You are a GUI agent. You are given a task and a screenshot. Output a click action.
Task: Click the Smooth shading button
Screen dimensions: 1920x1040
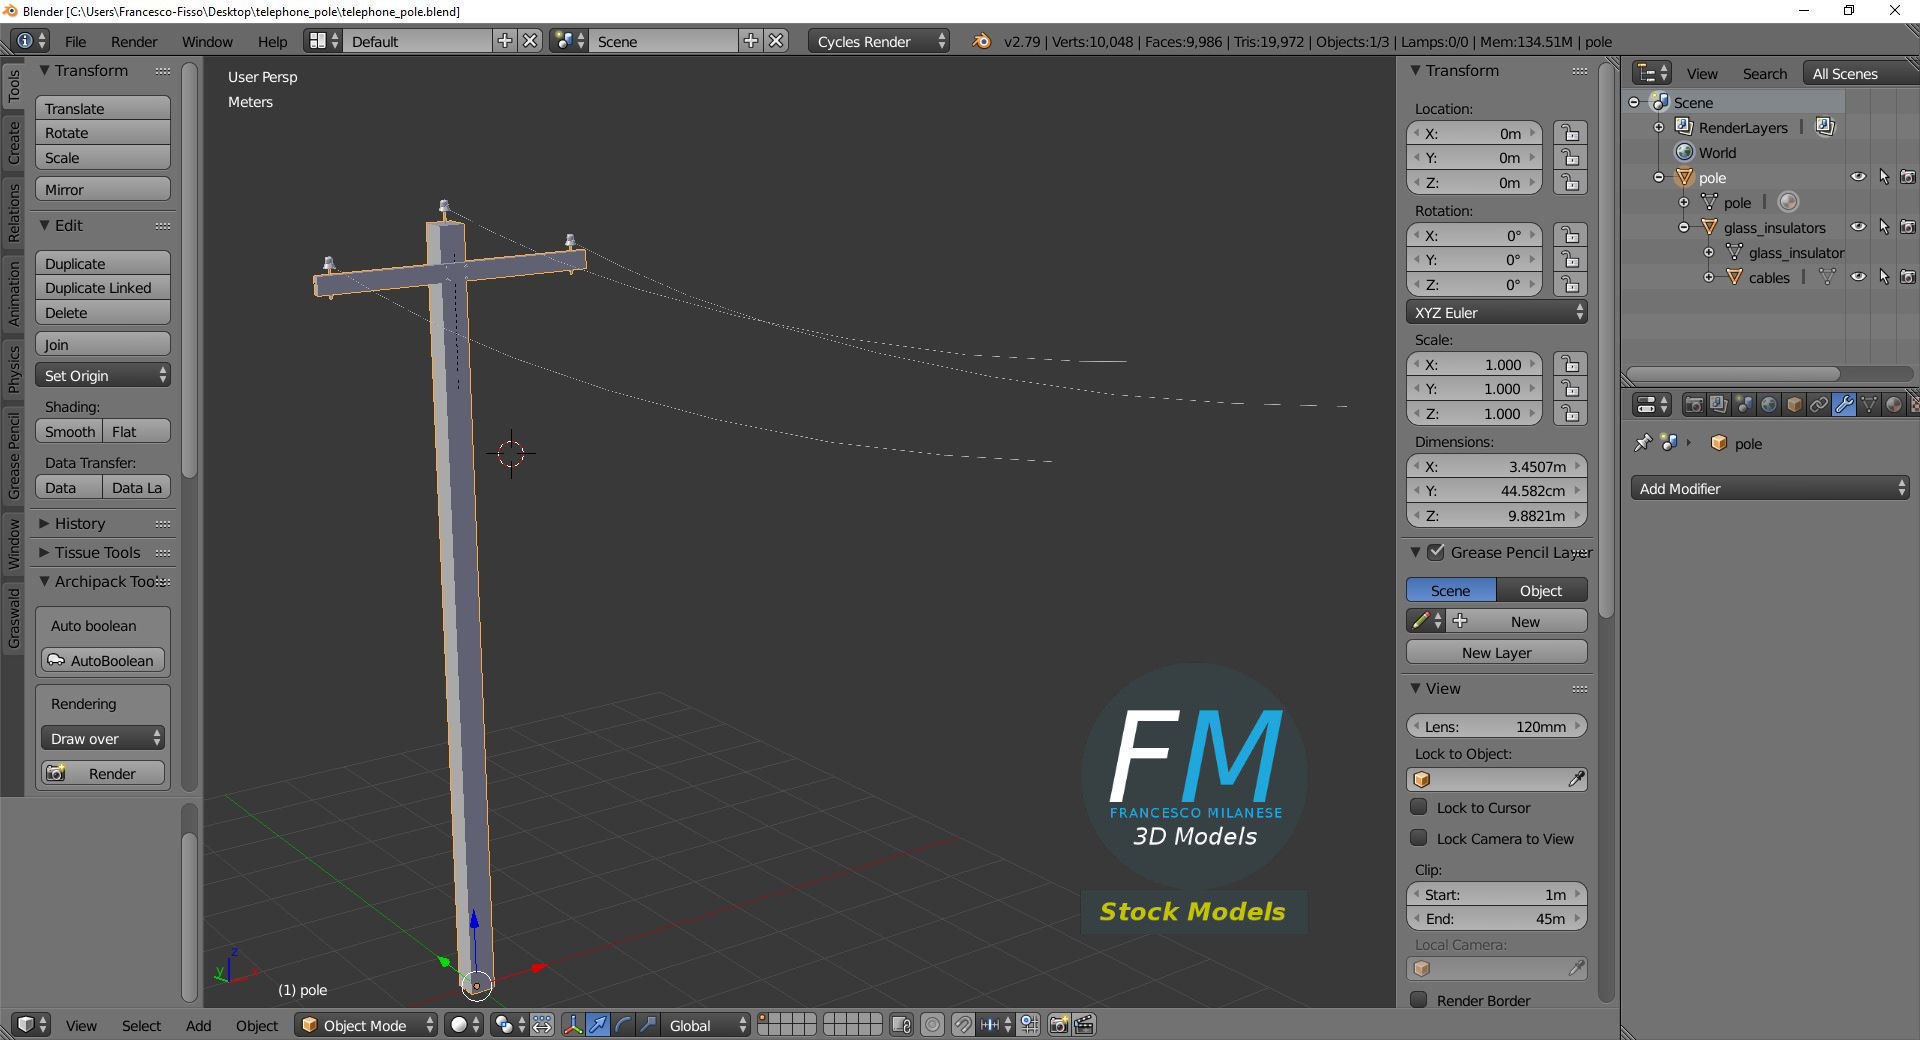(69, 431)
